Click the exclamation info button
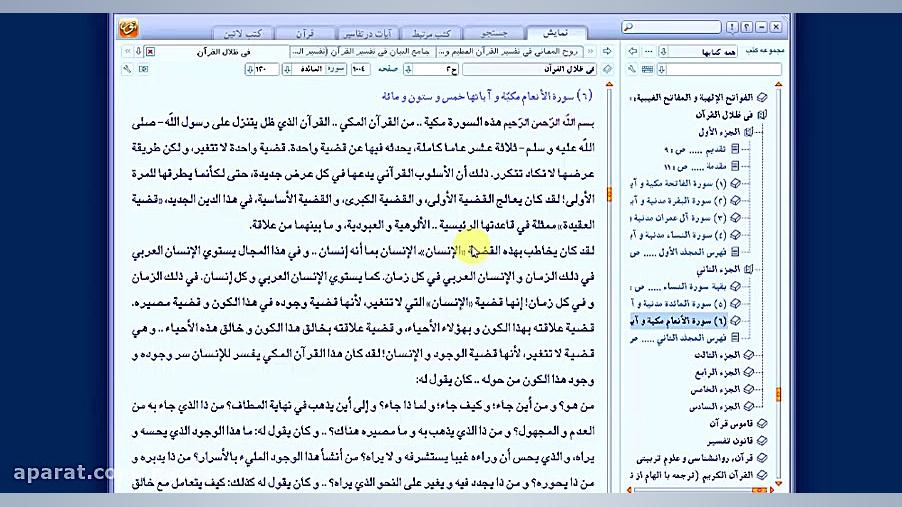This screenshot has width=902, height=507. click(732, 27)
